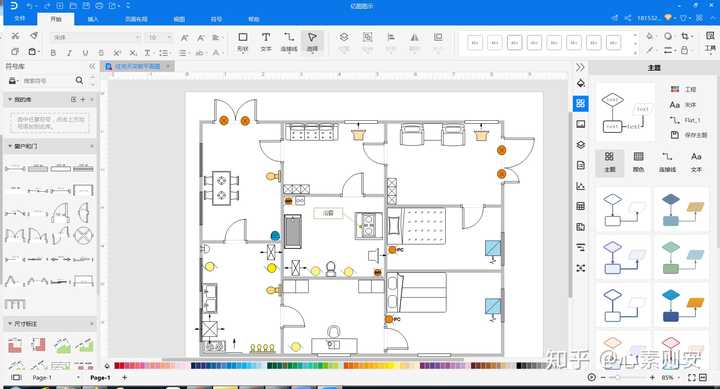Toggle subscript formatting

[x=133, y=53]
